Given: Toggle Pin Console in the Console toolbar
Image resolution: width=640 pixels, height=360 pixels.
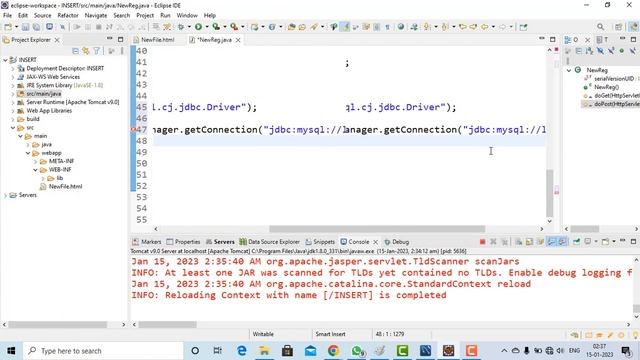Looking at the screenshot, I should (576, 242).
